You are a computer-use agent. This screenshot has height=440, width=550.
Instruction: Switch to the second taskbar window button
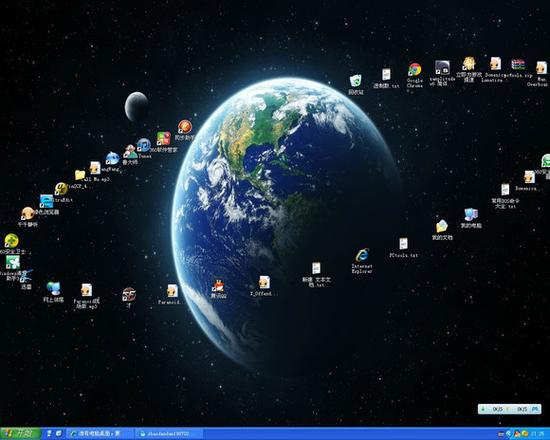click(x=169, y=434)
